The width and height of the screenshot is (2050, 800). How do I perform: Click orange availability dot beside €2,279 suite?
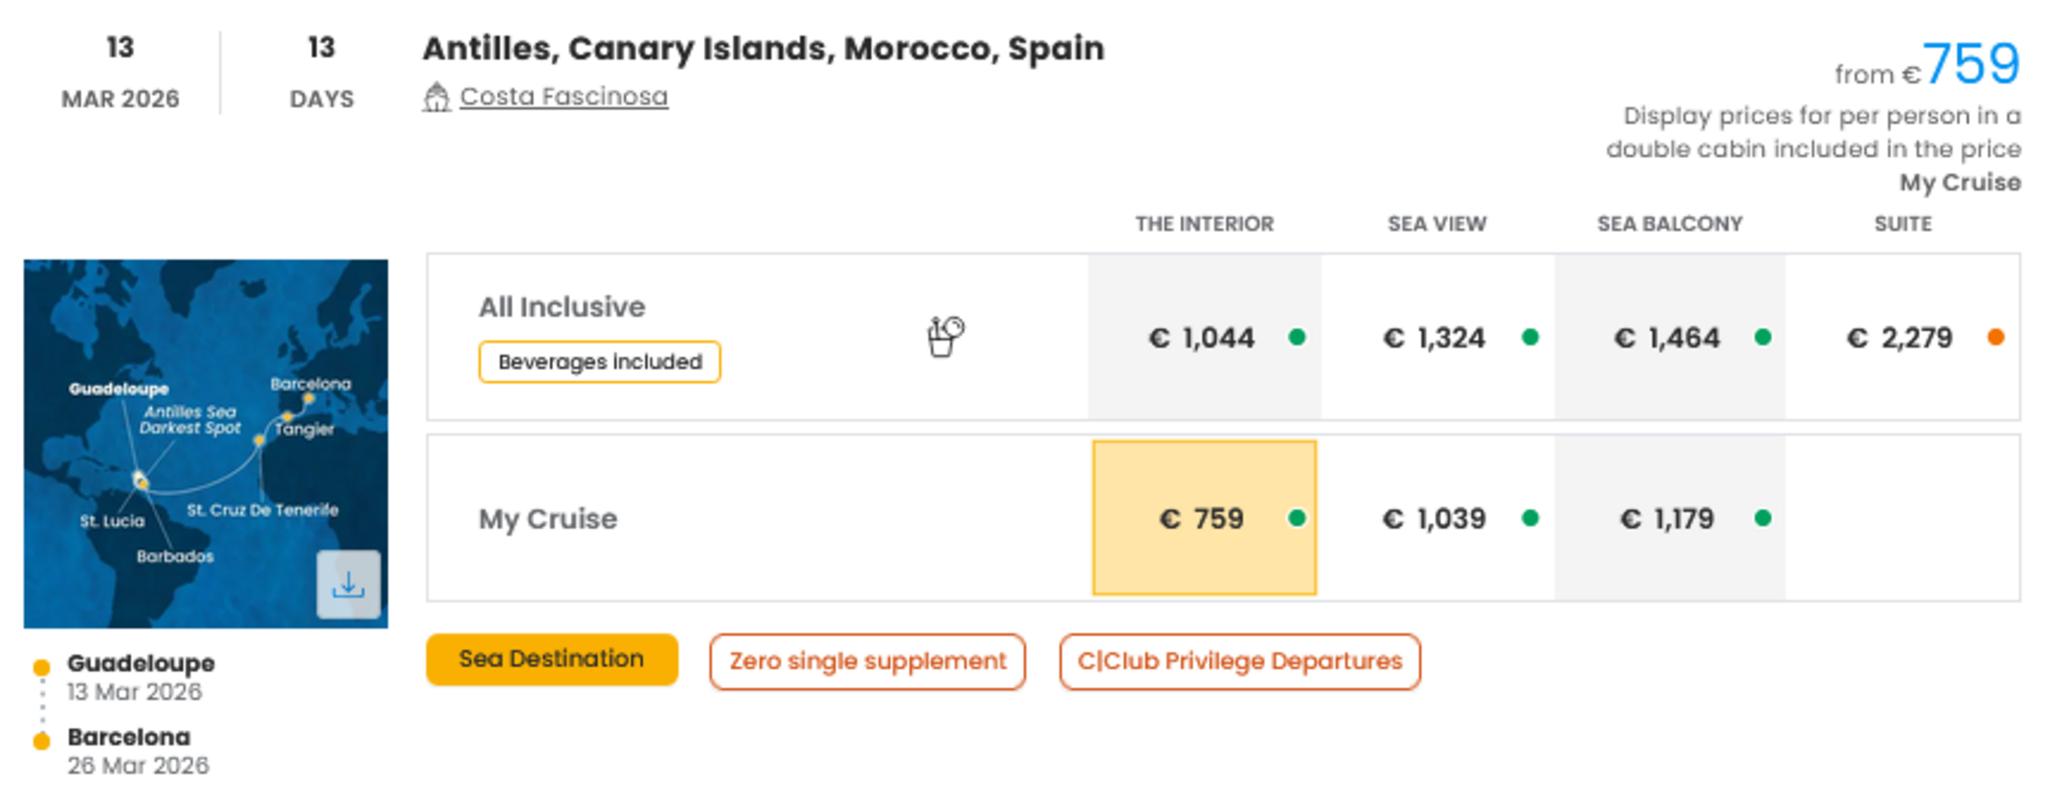point(1996,337)
